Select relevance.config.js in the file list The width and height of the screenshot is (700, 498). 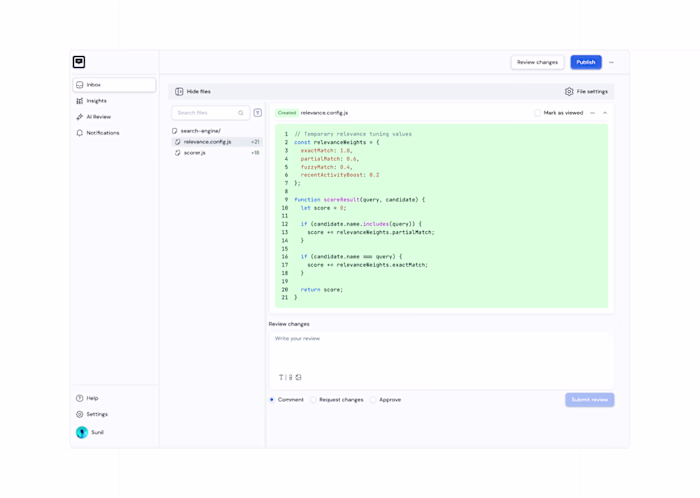point(217,142)
